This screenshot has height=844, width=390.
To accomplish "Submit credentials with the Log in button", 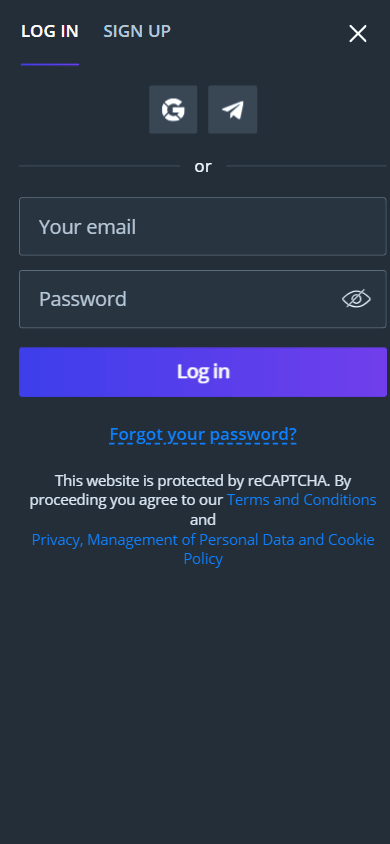I will pos(203,372).
